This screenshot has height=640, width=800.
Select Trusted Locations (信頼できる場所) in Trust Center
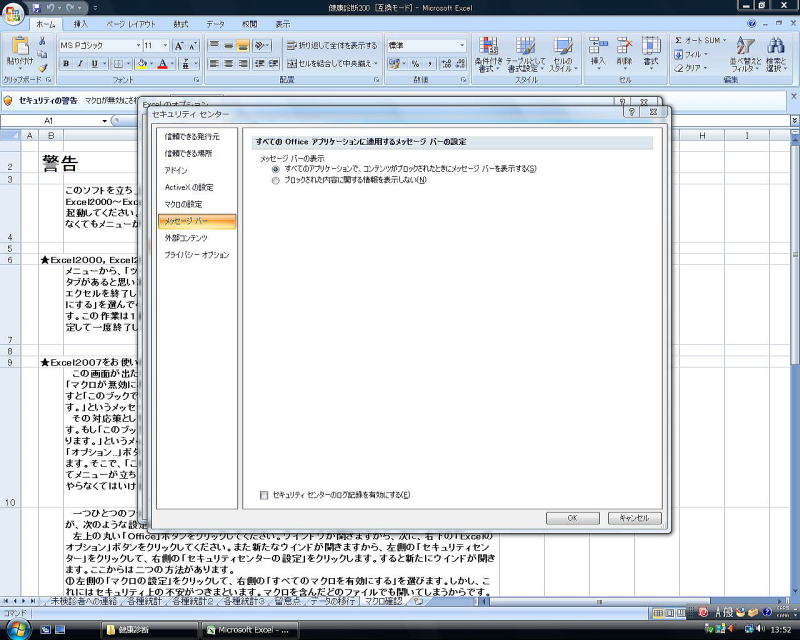point(196,154)
